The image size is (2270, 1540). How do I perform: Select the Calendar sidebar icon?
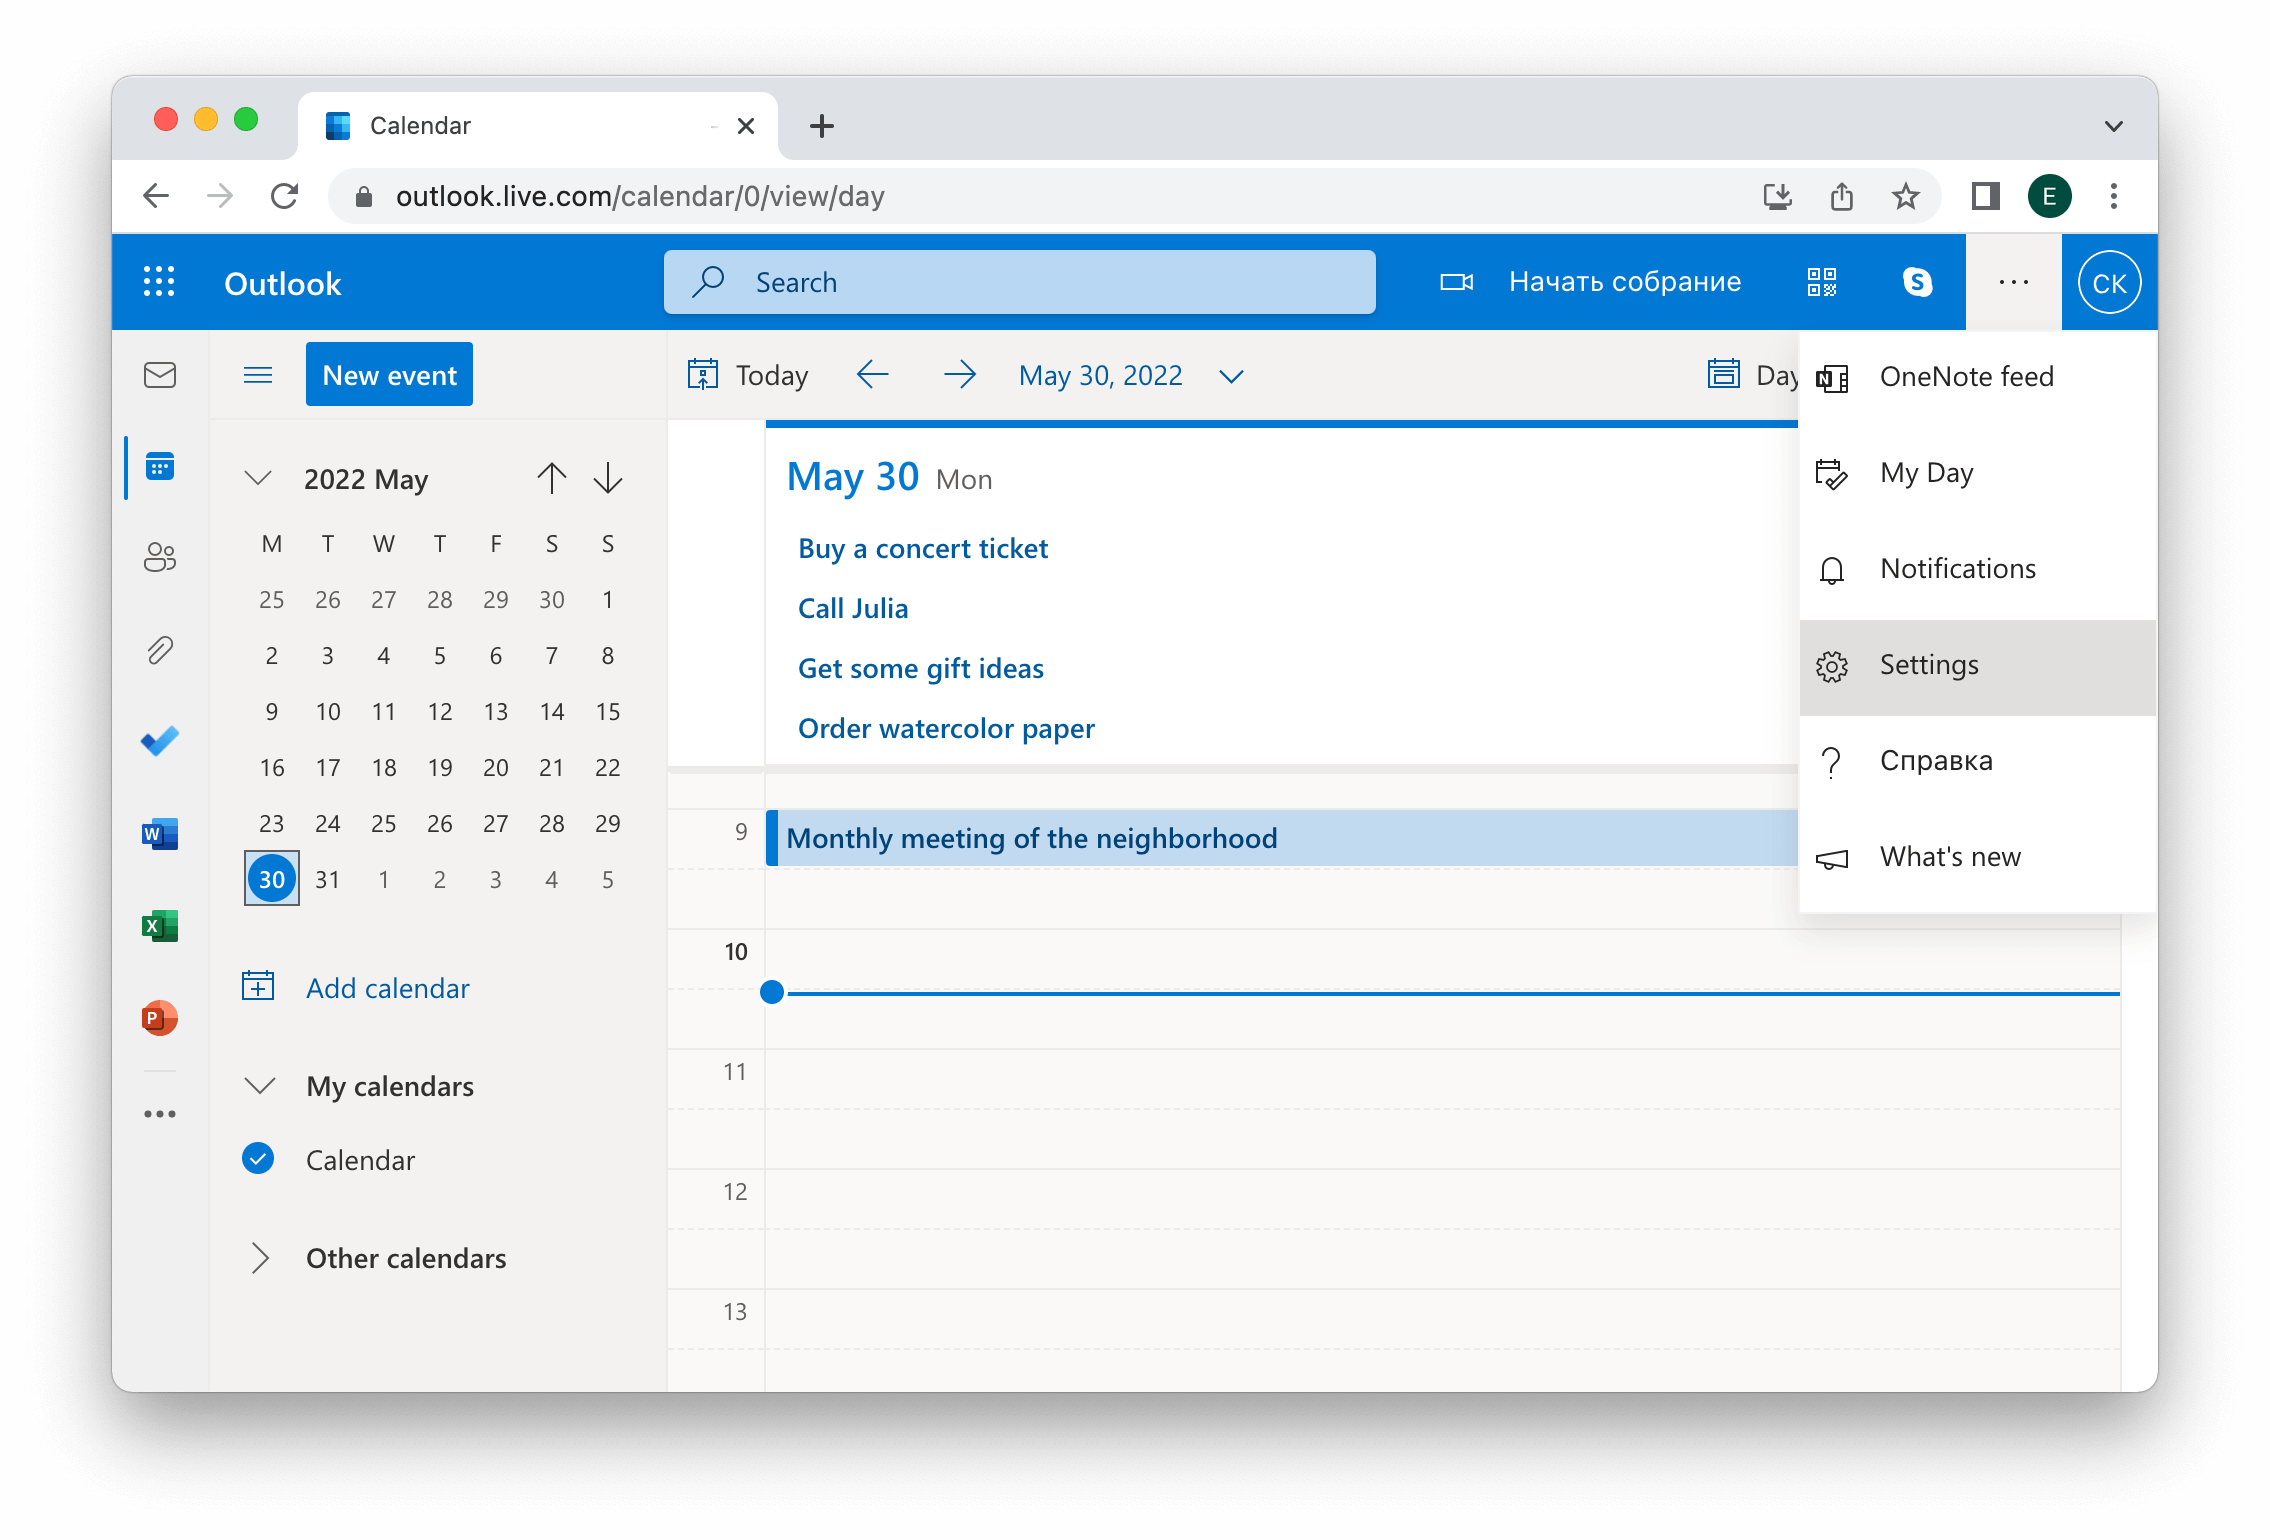[x=160, y=466]
